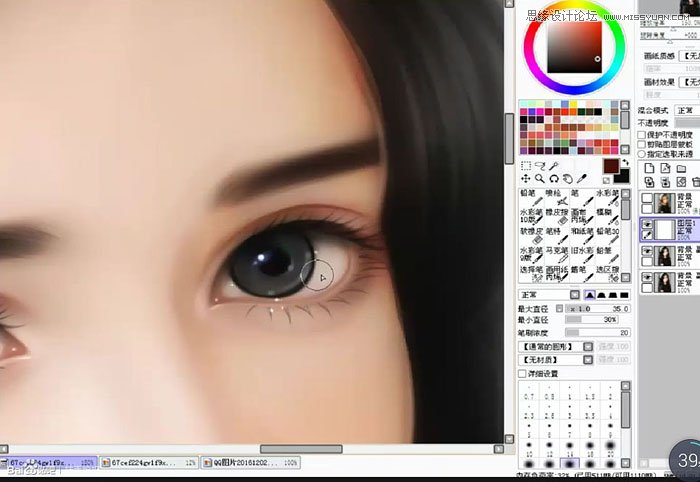Select the 蜡笔 crayon brush
Viewport: 700px width, 482px height.
[x=582, y=274]
